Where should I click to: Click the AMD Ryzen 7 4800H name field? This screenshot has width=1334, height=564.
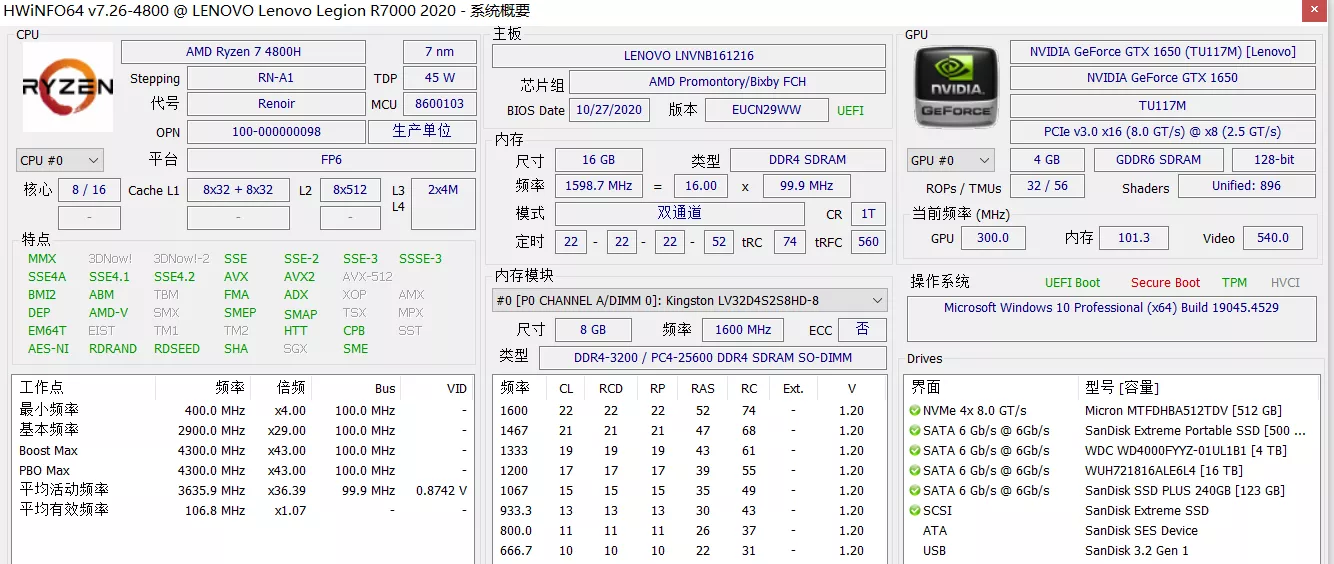[x=243, y=52]
